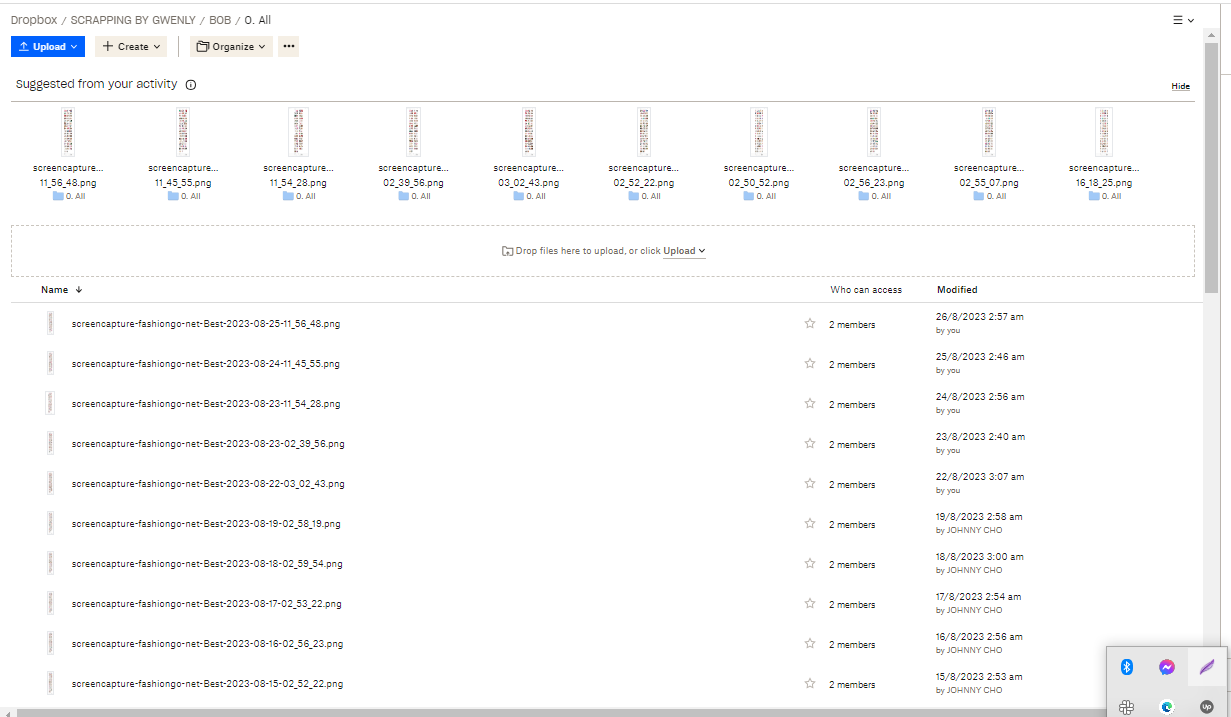Click the Who can access column header
The height and width of the screenshot is (717, 1231).
click(x=866, y=290)
